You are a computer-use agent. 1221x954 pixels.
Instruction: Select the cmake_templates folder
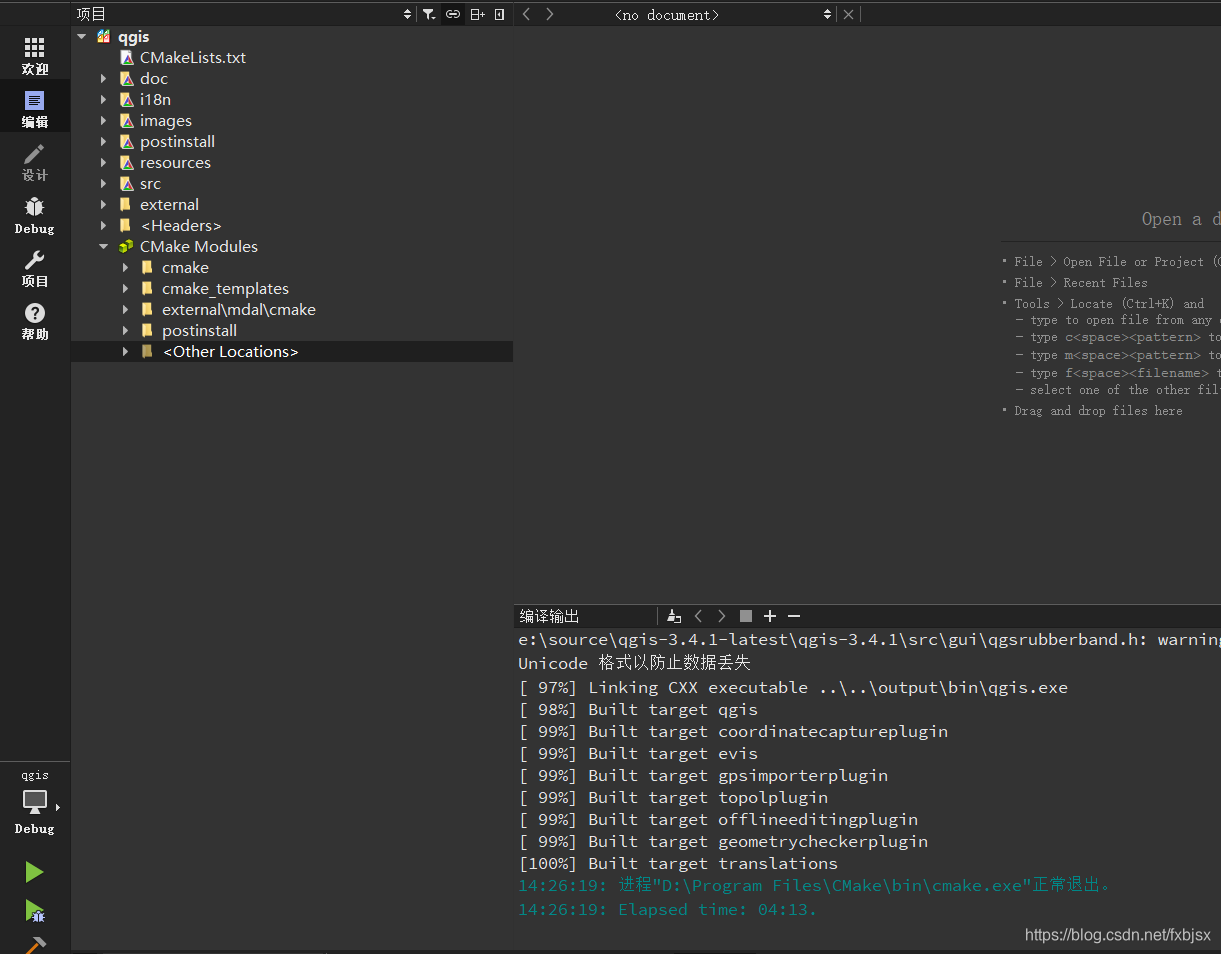click(x=225, y=288)
